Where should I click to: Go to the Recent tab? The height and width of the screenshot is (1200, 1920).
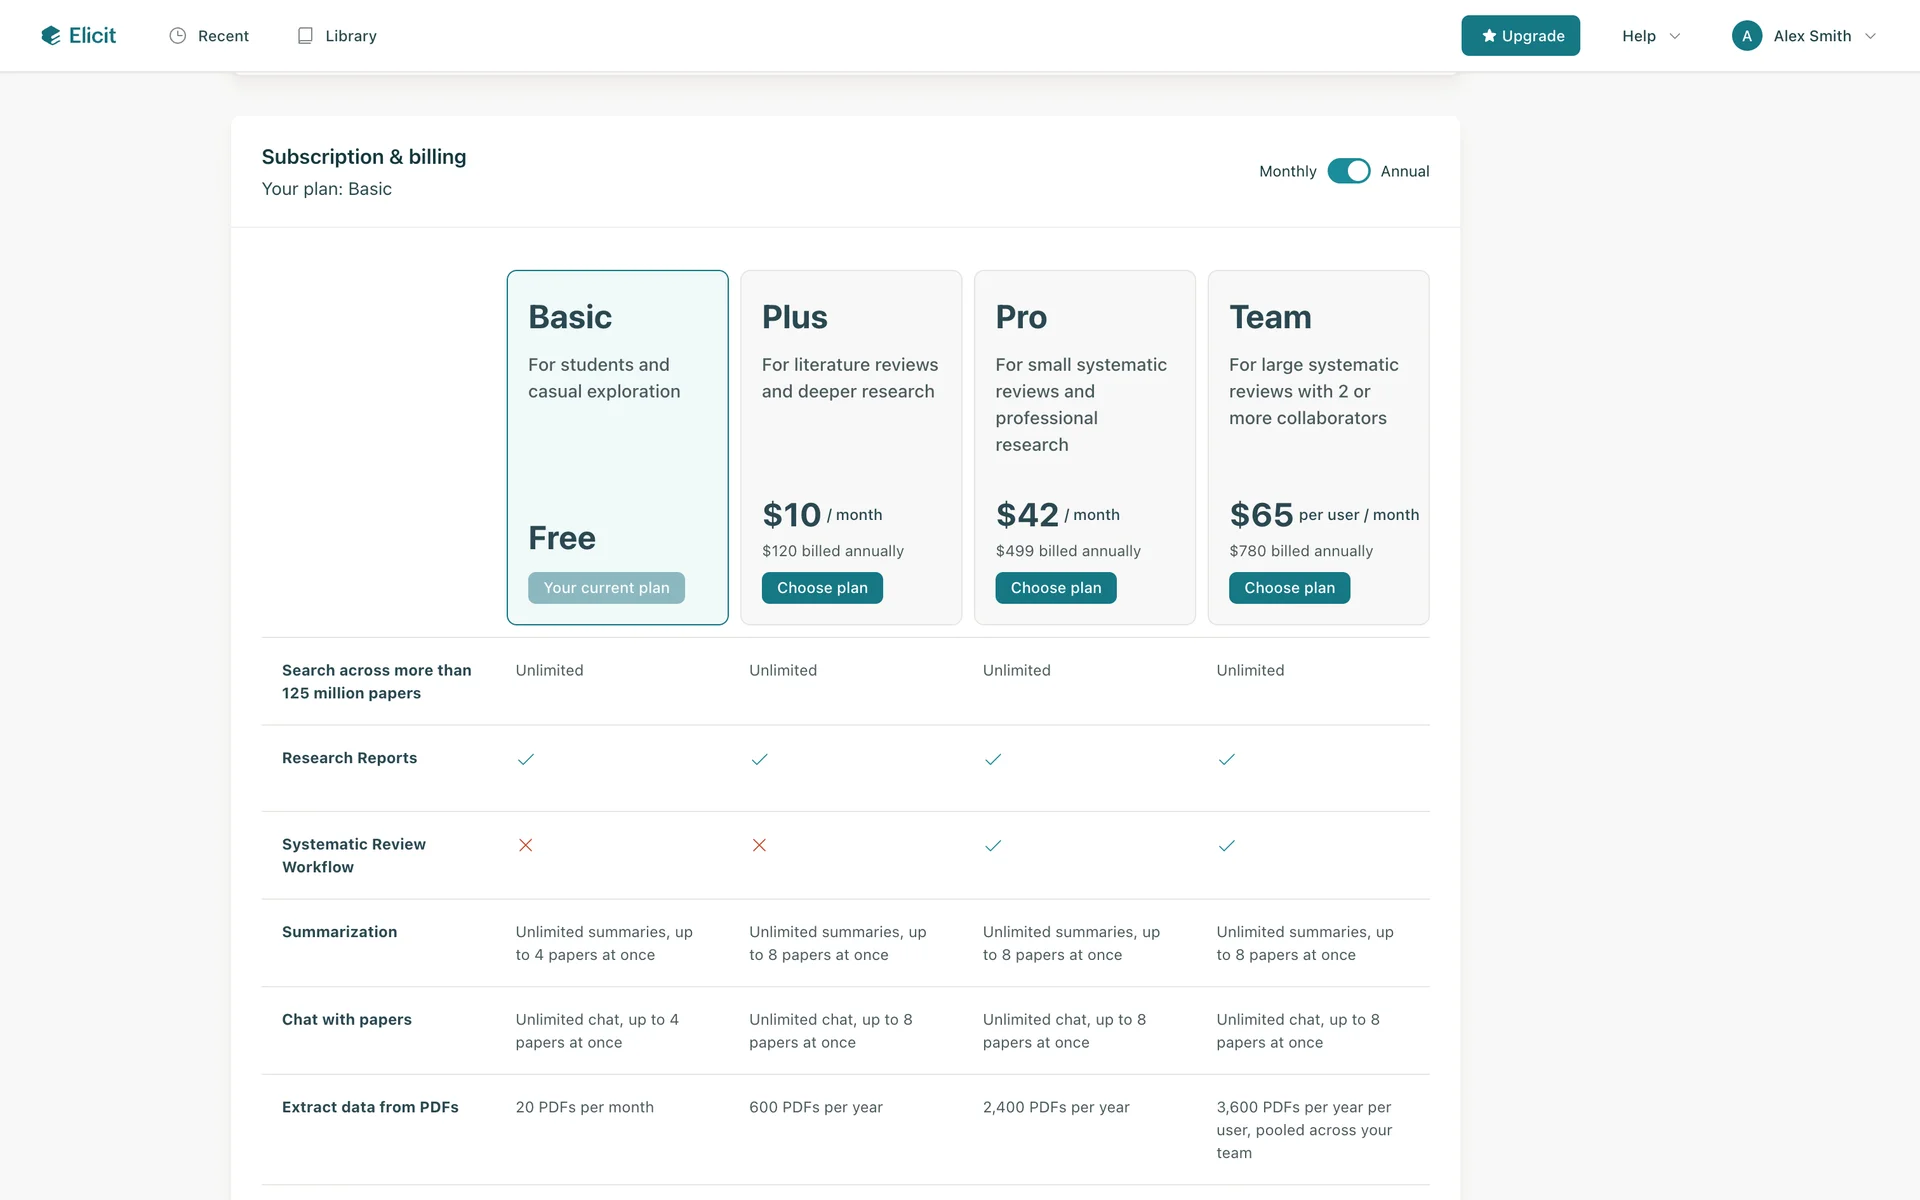coord(222,36)
